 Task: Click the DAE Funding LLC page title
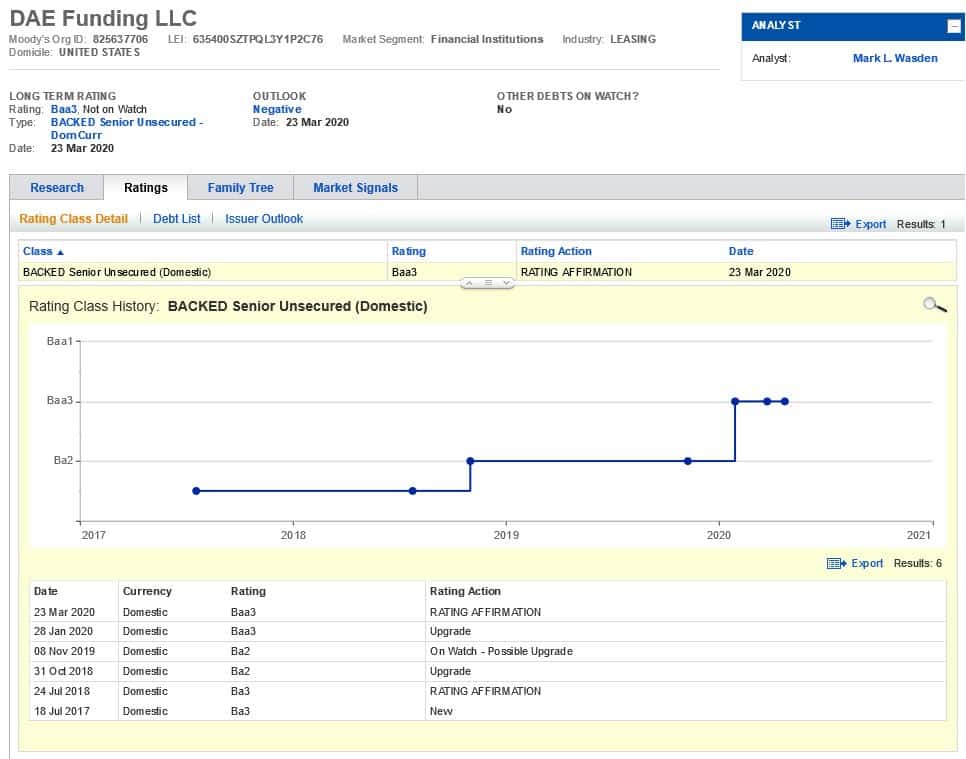coord(103,18)
